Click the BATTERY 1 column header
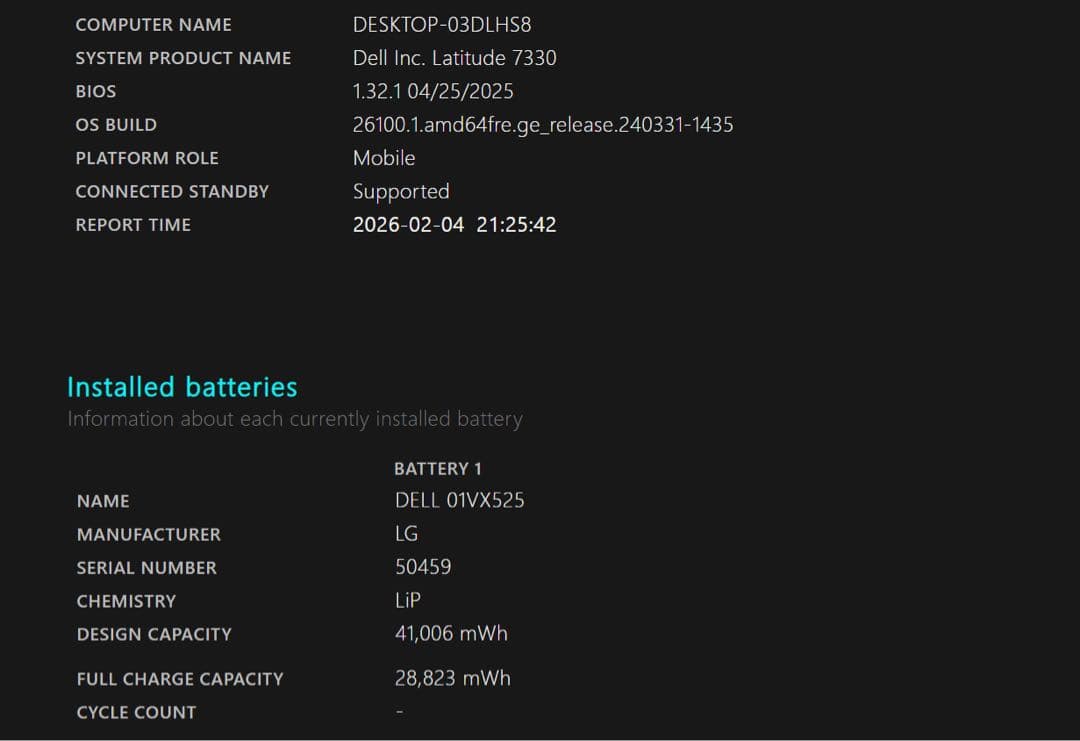This screenshot has height=741, width=1080. point(438,468)
